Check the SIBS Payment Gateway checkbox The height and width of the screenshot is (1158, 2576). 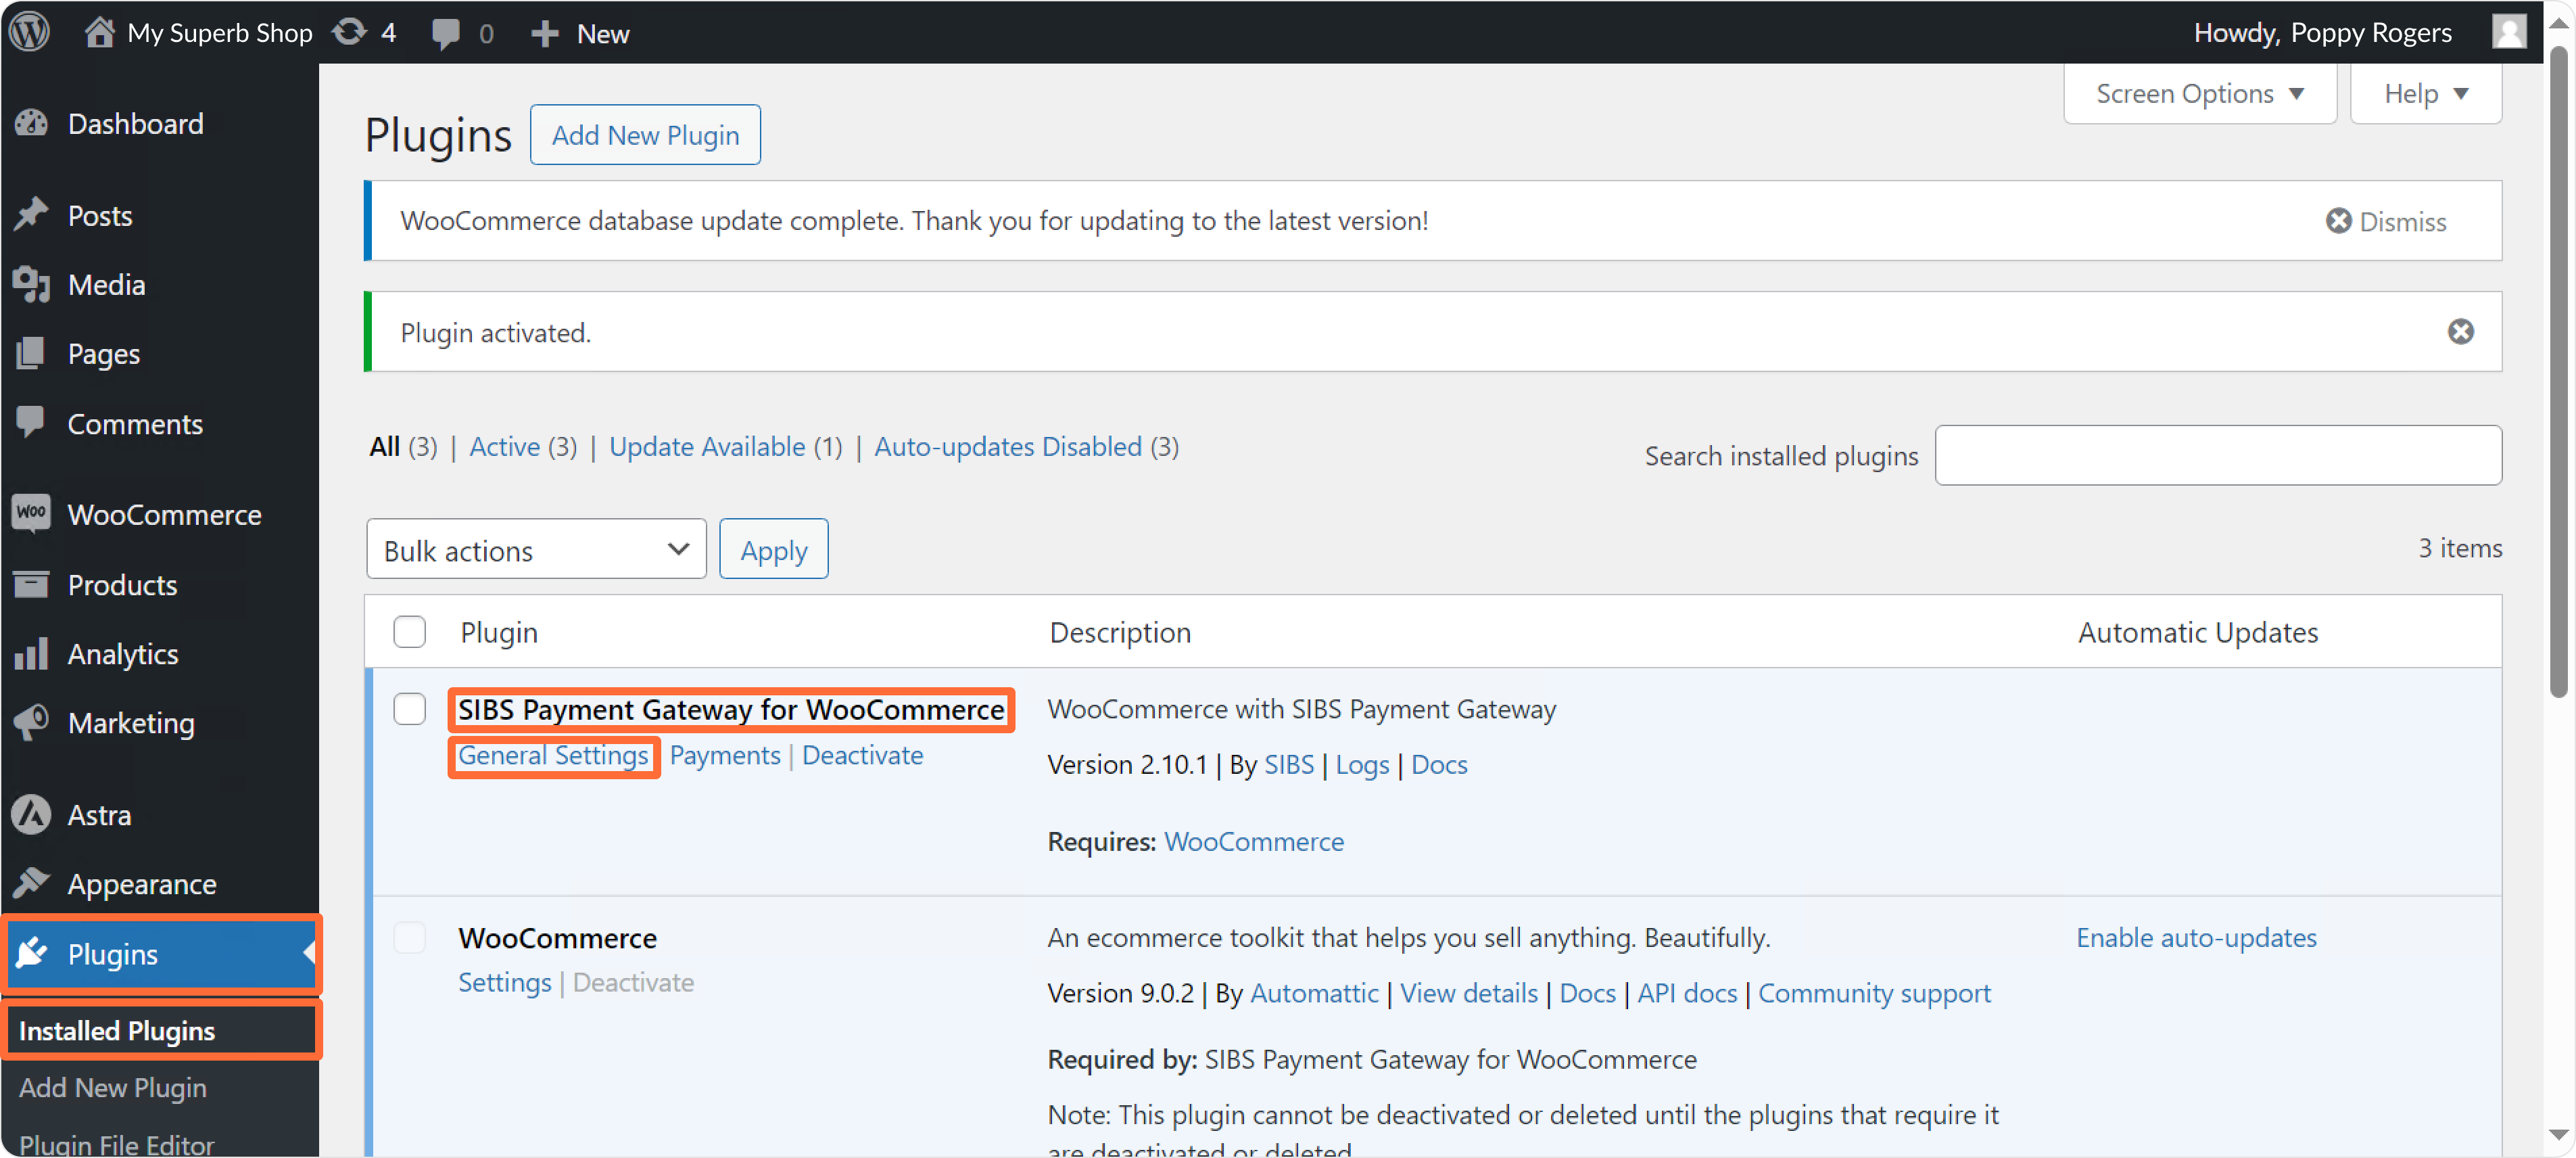[x=409, y=708]
